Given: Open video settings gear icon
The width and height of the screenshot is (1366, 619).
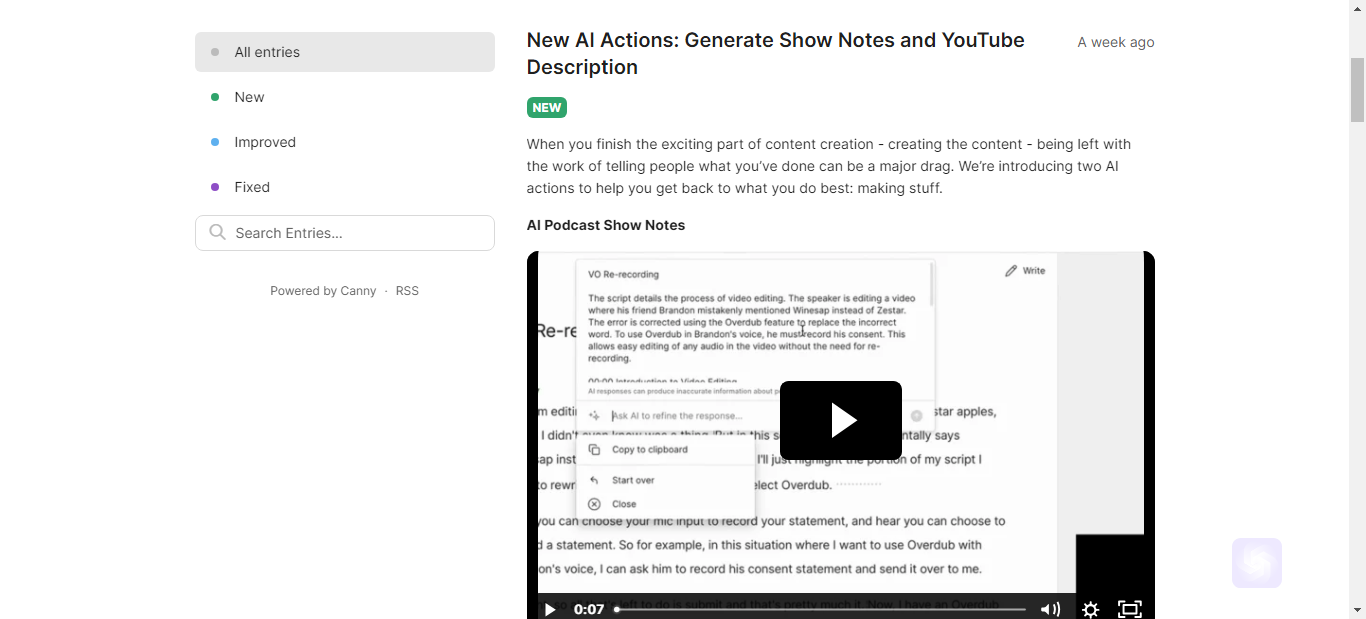Looking at the screenshot, I should pos(1091,609).
